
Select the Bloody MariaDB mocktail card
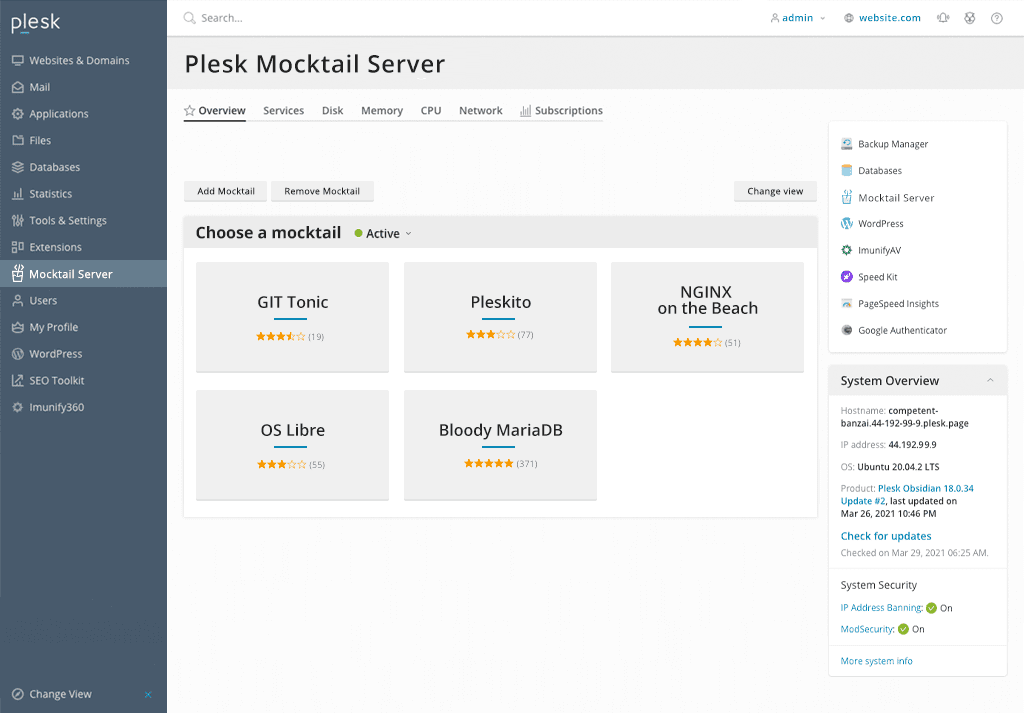500,445
